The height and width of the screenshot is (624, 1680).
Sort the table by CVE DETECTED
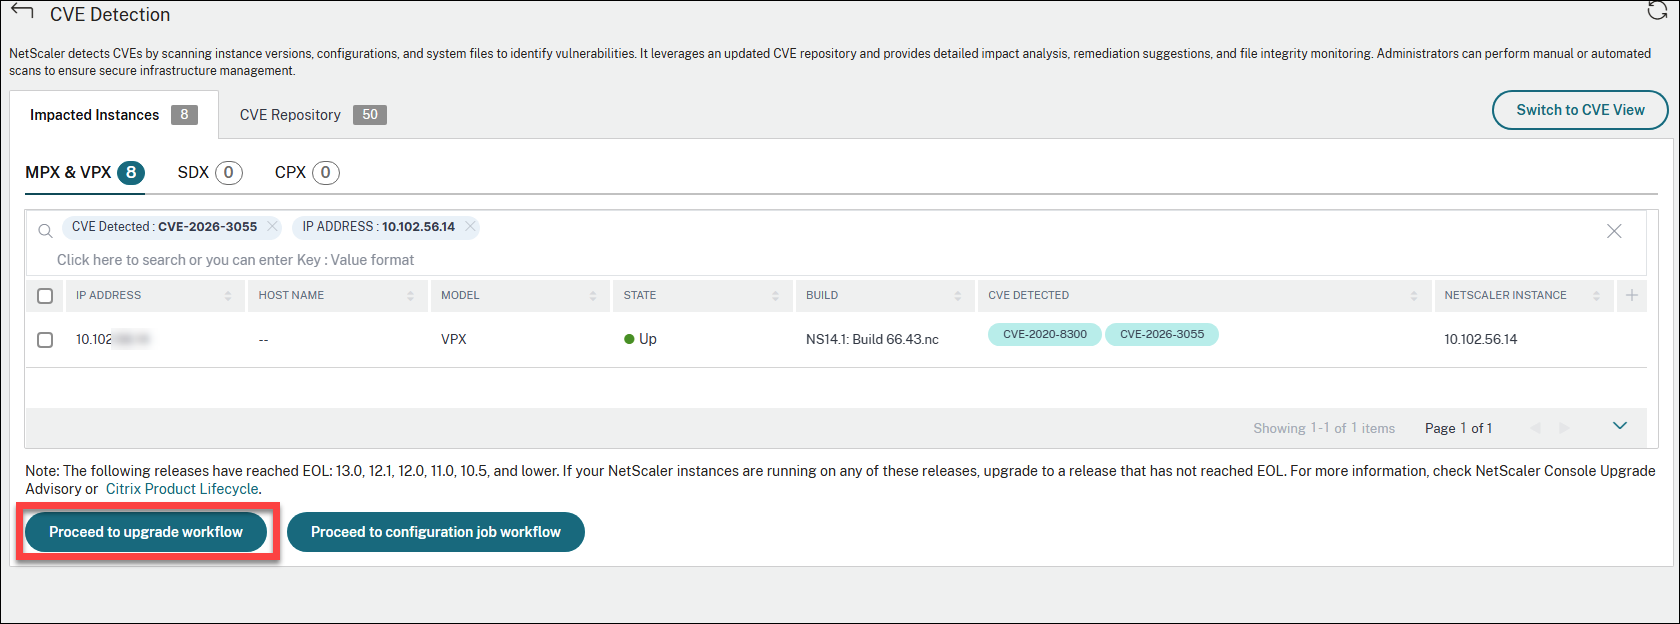pyautogui.click(x=1414, y=296)
